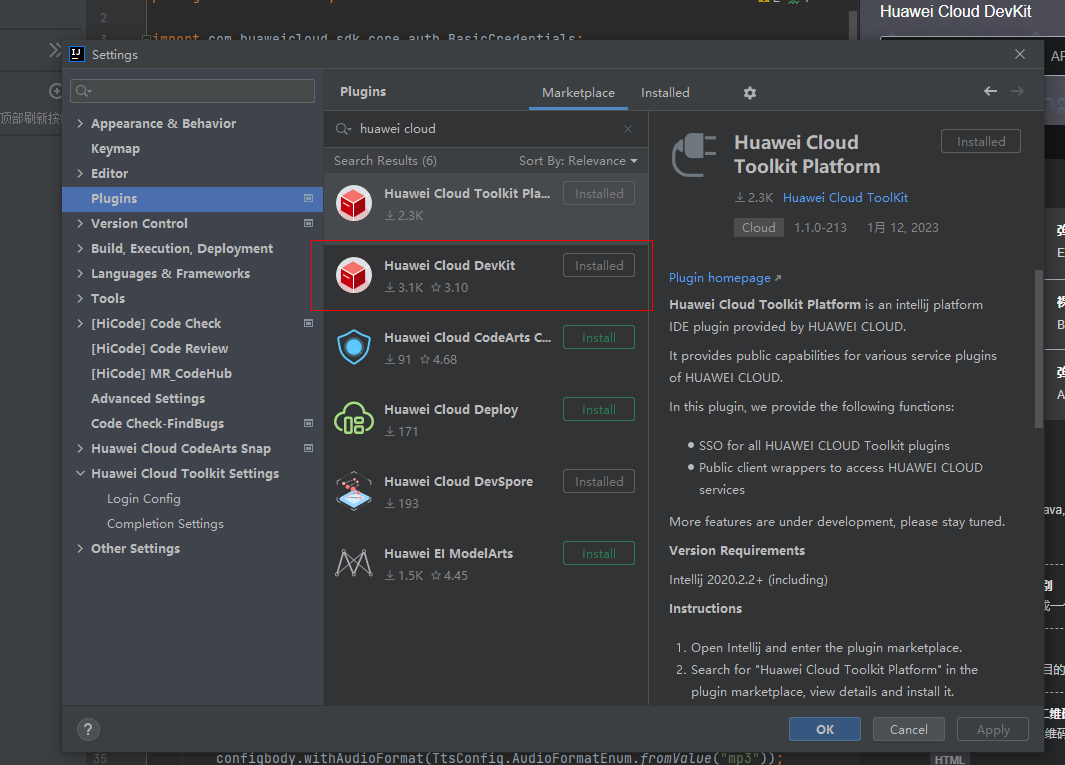Expand [HiCode] Code Check node
Image resolution: width=1065 pixels, height=765 pixels.
pyautogui.click(x=80, y=323)
